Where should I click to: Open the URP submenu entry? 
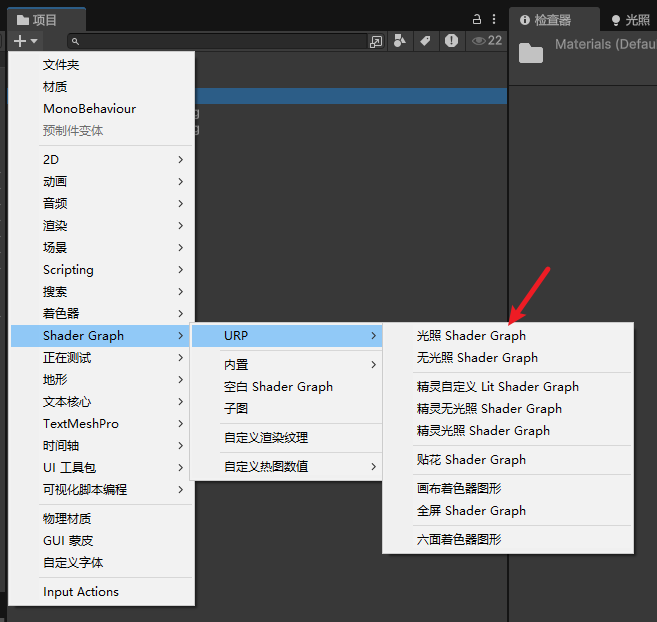tap(287, 336)
